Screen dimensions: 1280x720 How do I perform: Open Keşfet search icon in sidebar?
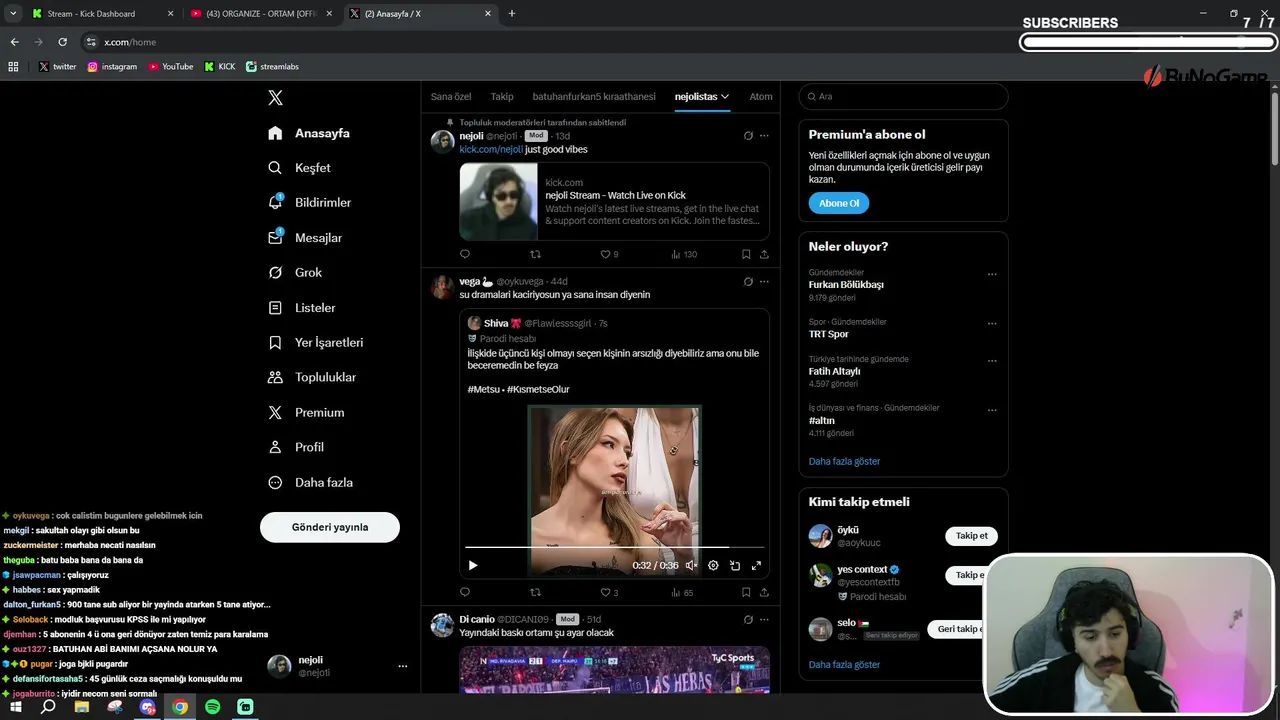coord(275,168)
